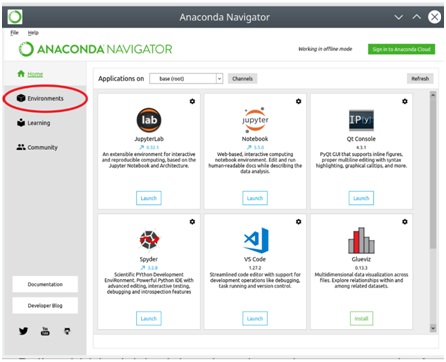The image size is (446, 362).
Task: Open the Glueviz gear options
Action: point(405,222)
